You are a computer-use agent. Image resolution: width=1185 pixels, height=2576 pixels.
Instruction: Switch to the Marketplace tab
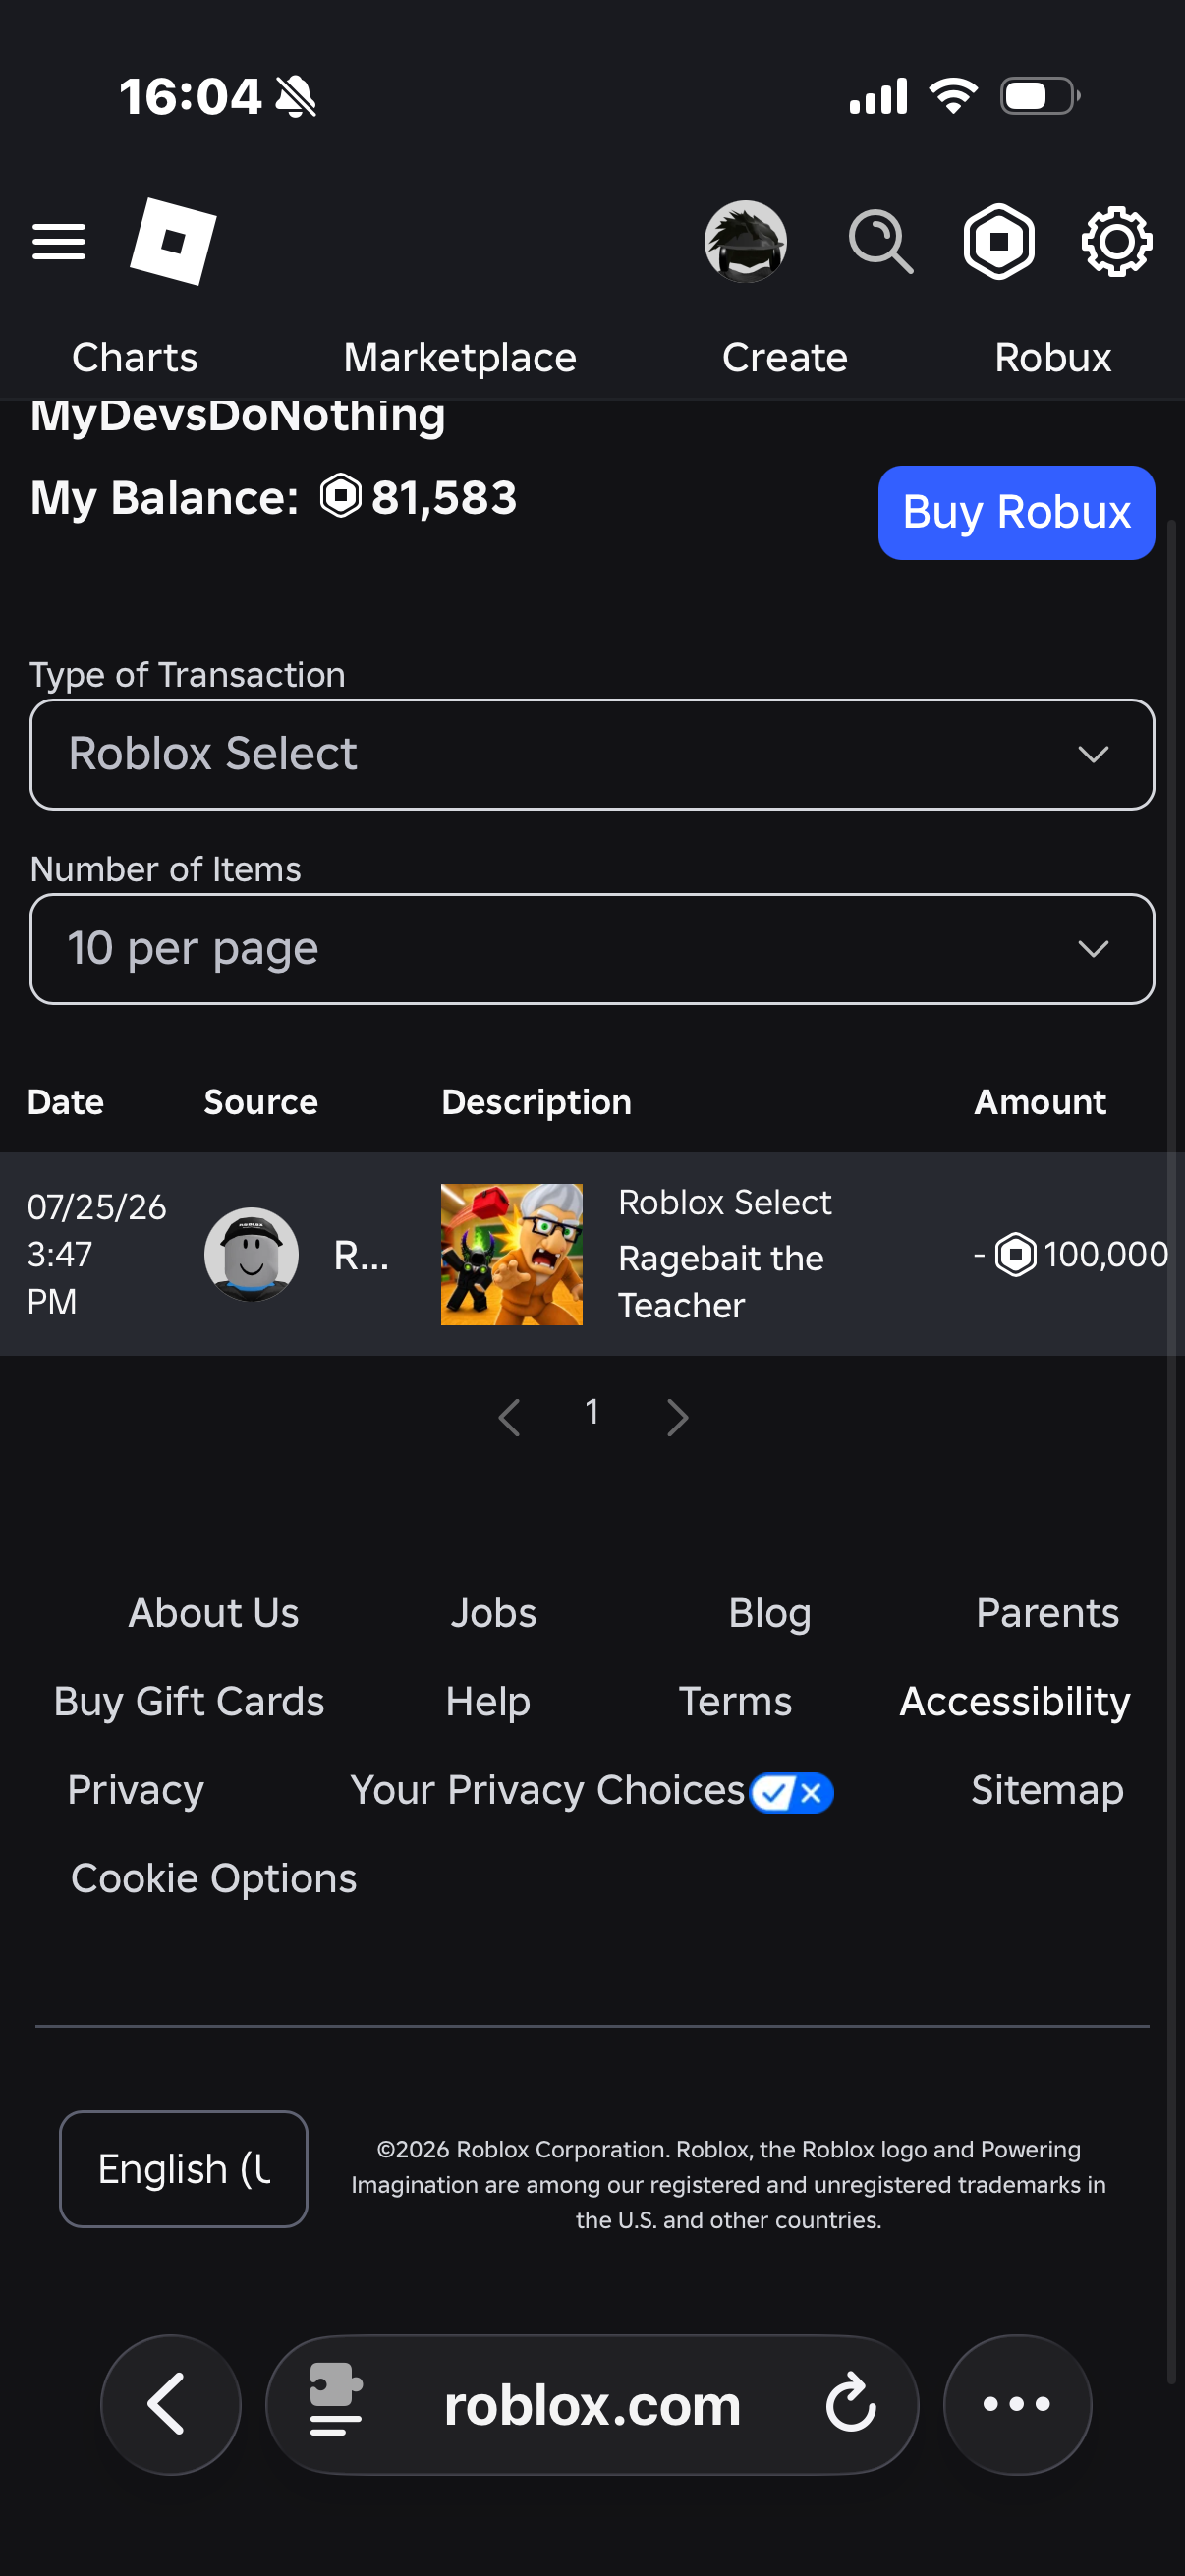click(x=460, y=357)
